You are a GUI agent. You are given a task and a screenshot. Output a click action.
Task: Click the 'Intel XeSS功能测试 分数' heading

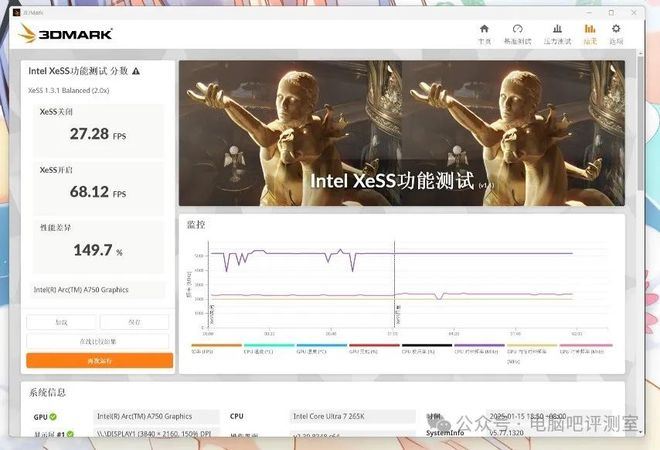(x=78, y=71)
